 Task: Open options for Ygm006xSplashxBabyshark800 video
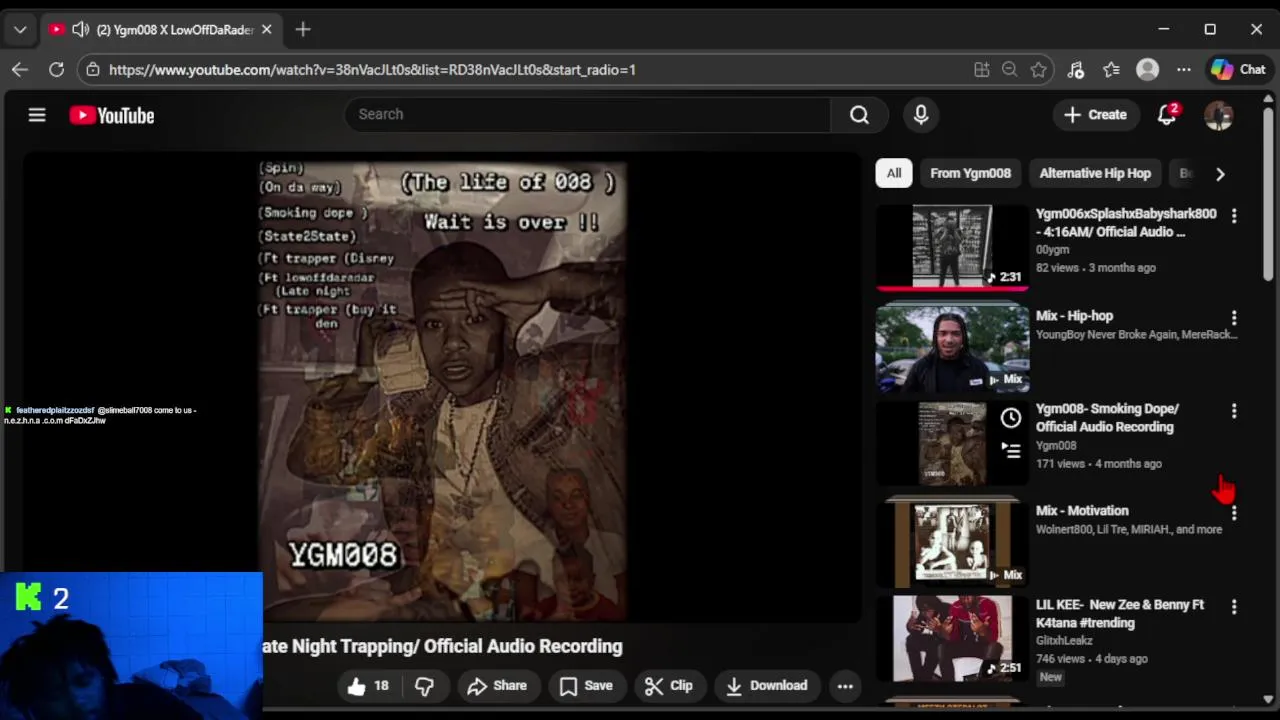coord(1234,216)
